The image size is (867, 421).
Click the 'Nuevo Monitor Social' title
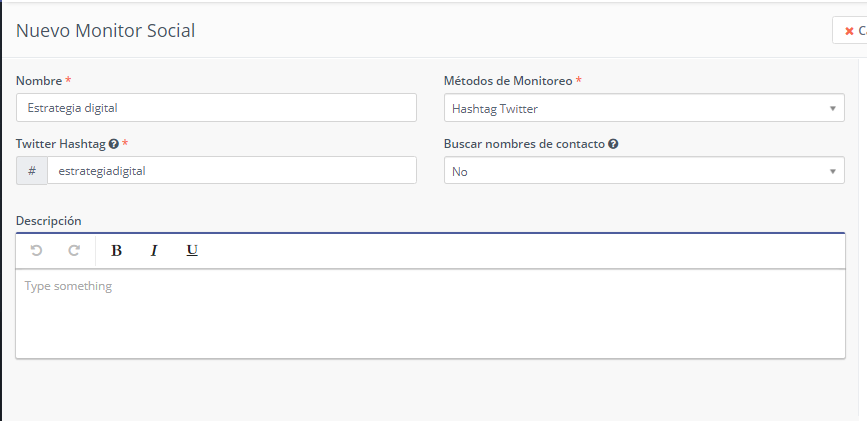coord(105,31)
